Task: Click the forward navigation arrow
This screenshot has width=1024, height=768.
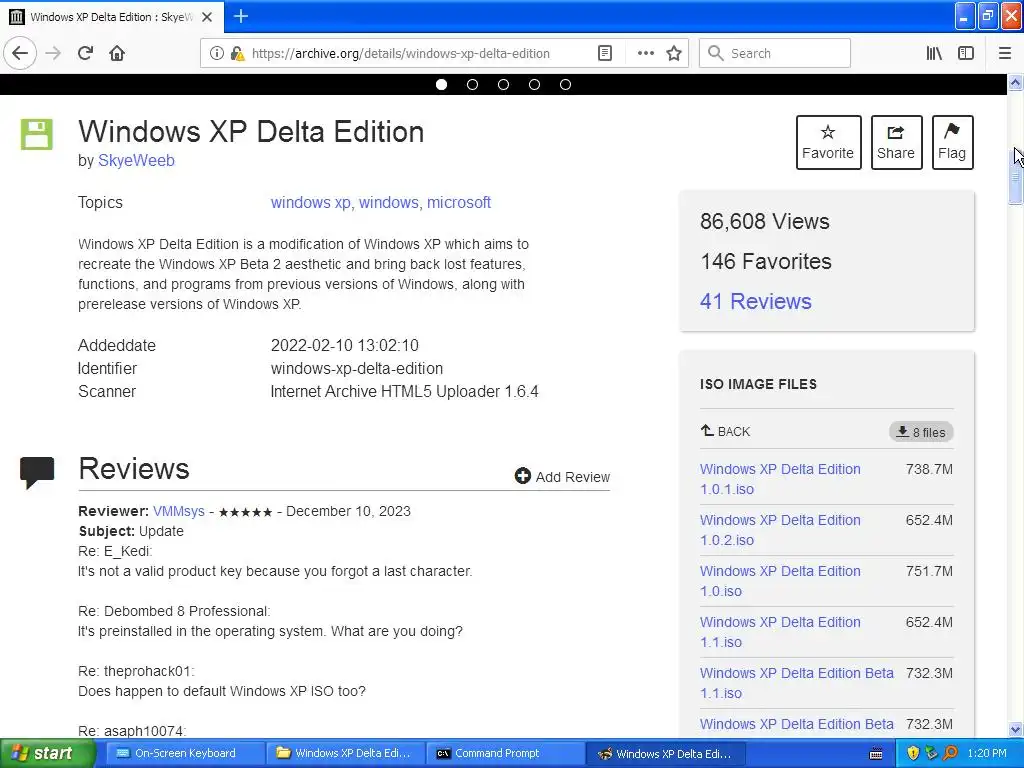Action: point(53,53)
